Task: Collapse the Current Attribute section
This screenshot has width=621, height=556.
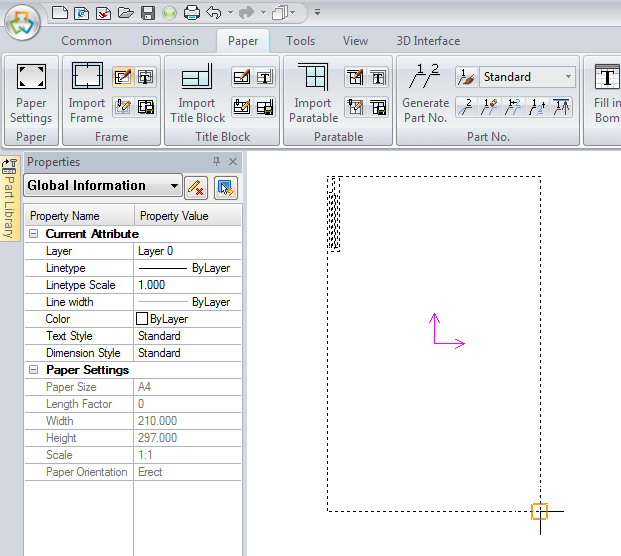Action: point(34,234)
